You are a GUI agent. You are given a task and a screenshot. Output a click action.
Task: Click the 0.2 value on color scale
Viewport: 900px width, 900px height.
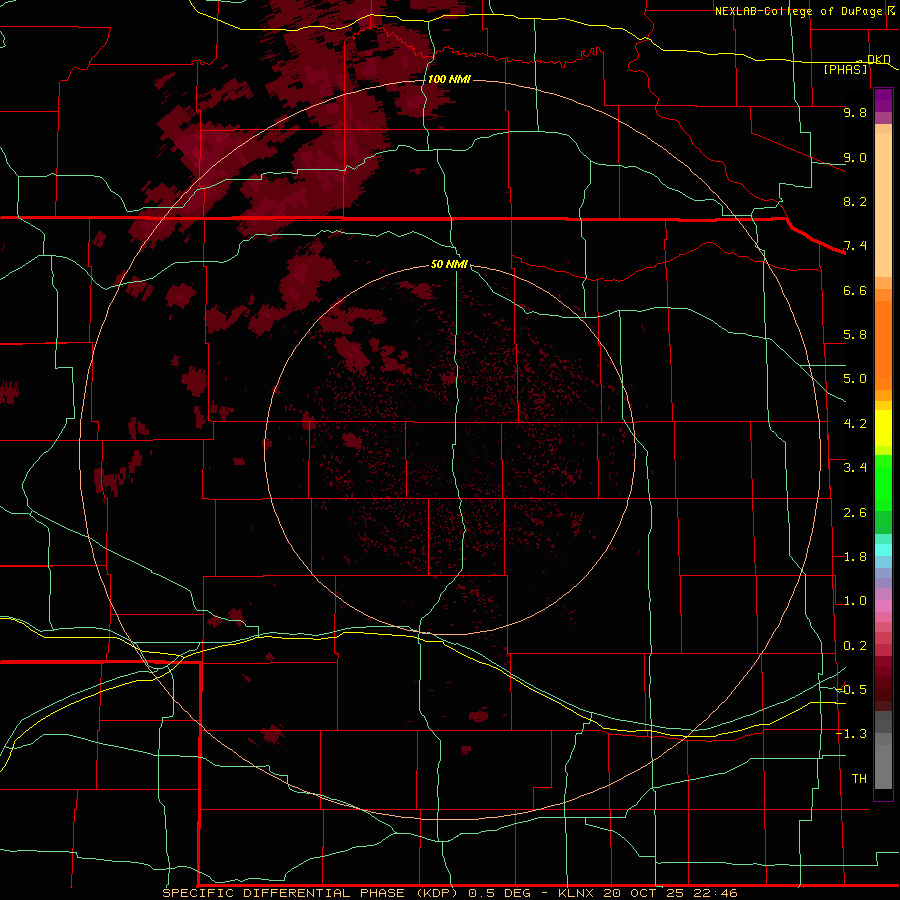click(x=855, y=646)
